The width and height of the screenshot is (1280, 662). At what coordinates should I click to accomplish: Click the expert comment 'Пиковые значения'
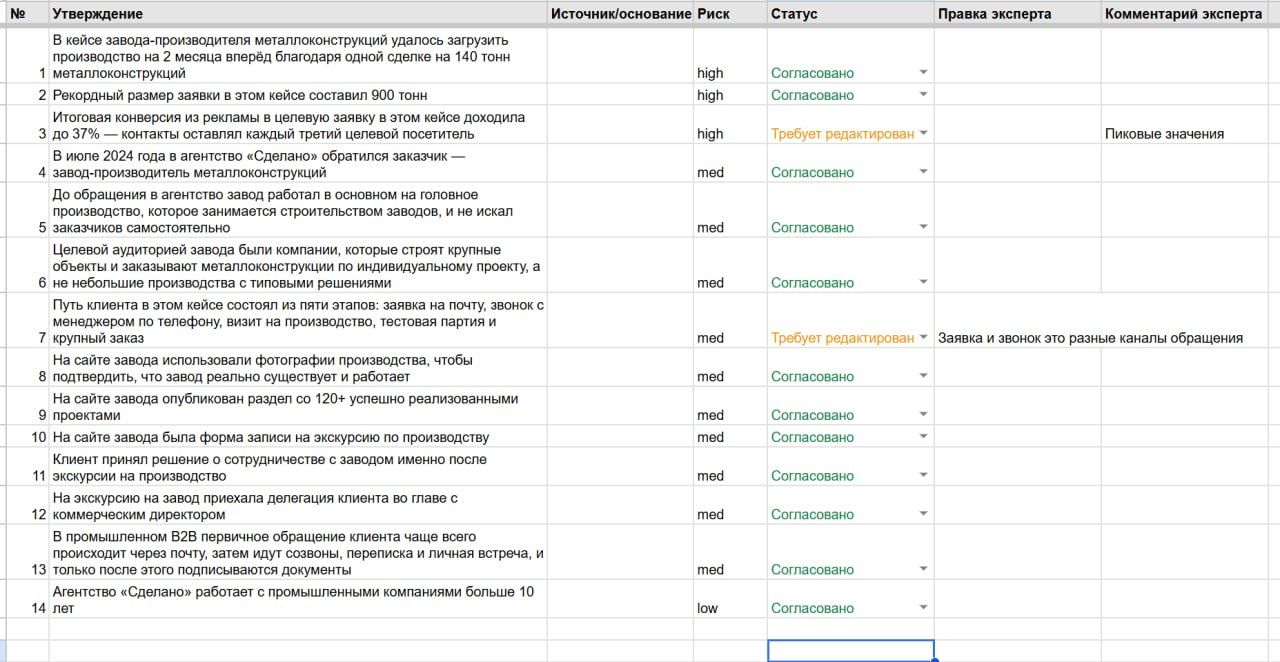1164,134
